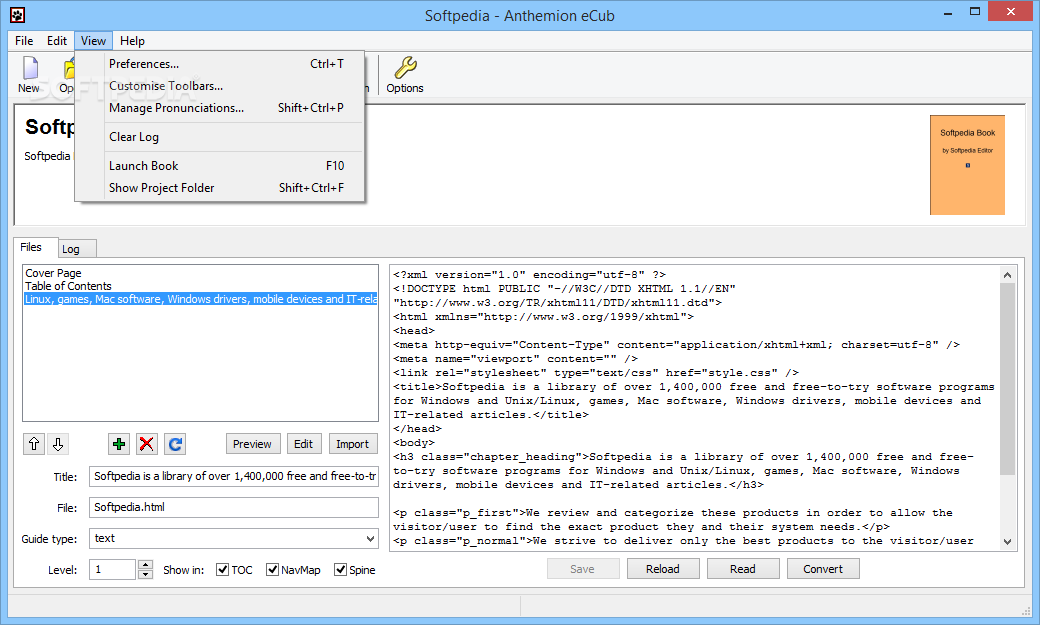Select Show Project Folder menu entry
Image resolution: width=1040 pixels, height=625 pixels.
point(220,188)
